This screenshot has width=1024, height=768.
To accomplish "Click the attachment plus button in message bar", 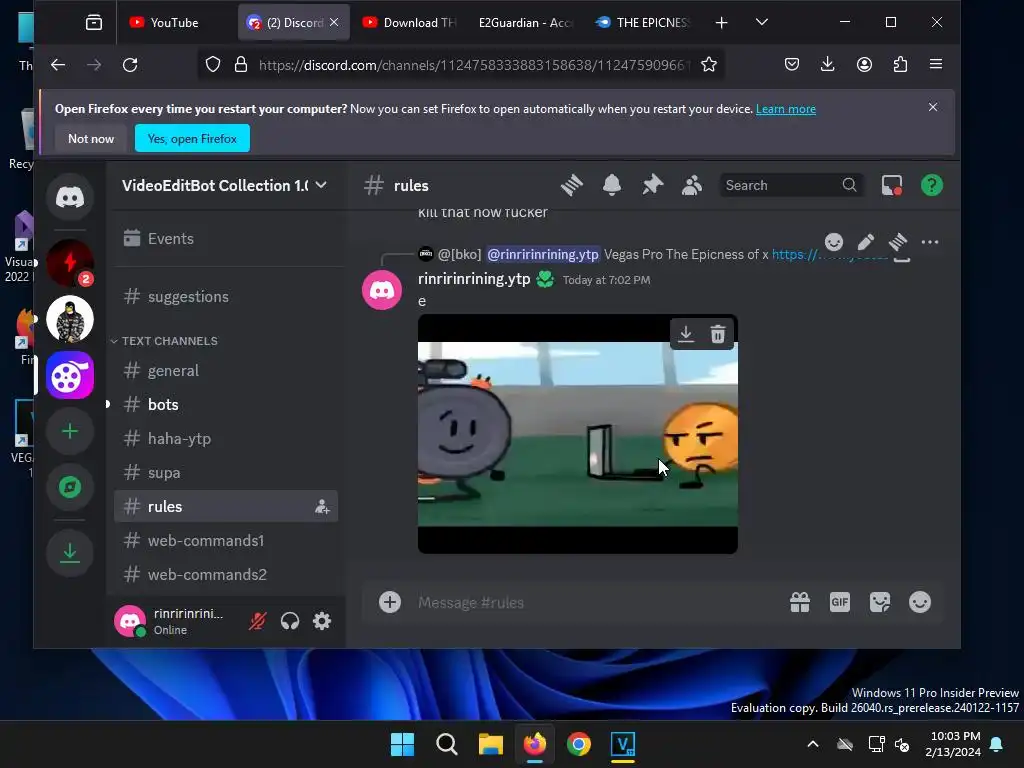I will coord(390,602).
